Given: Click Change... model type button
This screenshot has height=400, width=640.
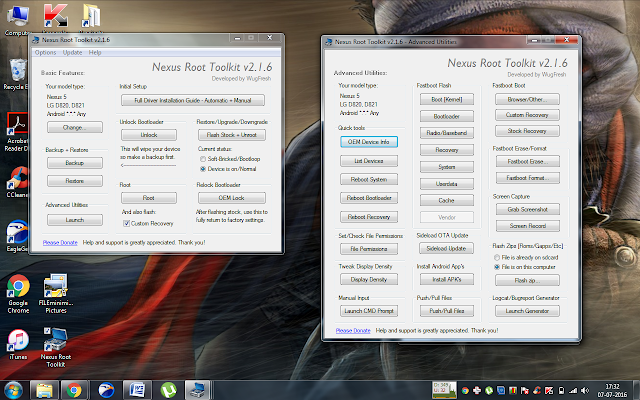Looking at the screenshot, I should click(x=75, y=127).
